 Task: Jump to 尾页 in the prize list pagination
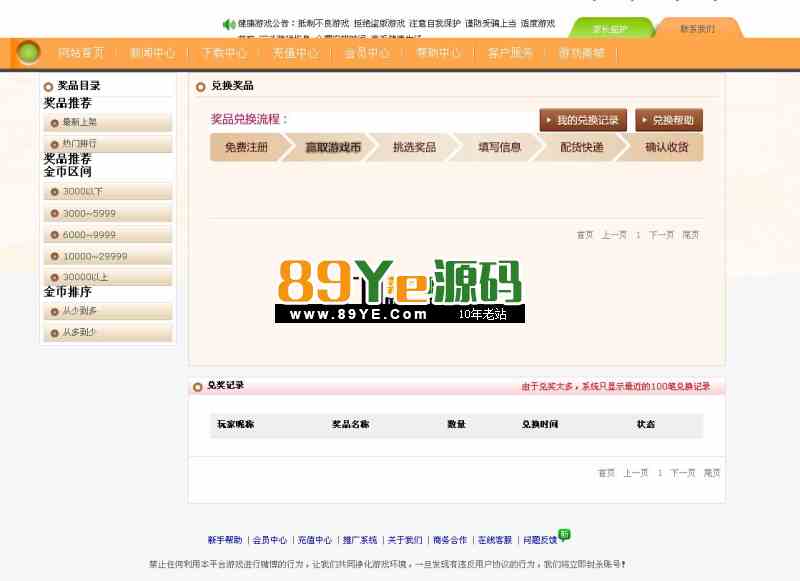click(690, 235)
